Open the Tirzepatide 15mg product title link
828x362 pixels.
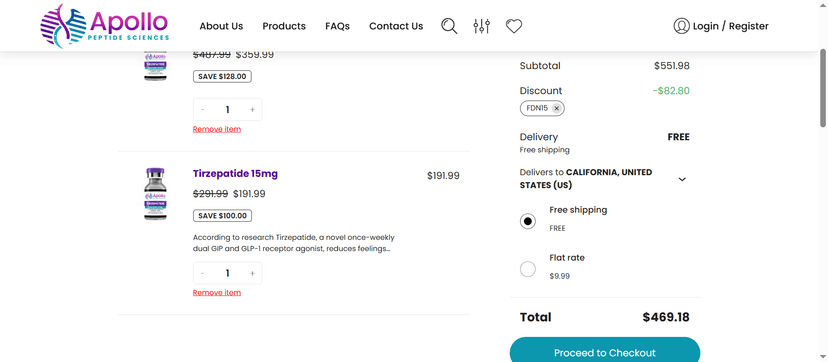236,174
